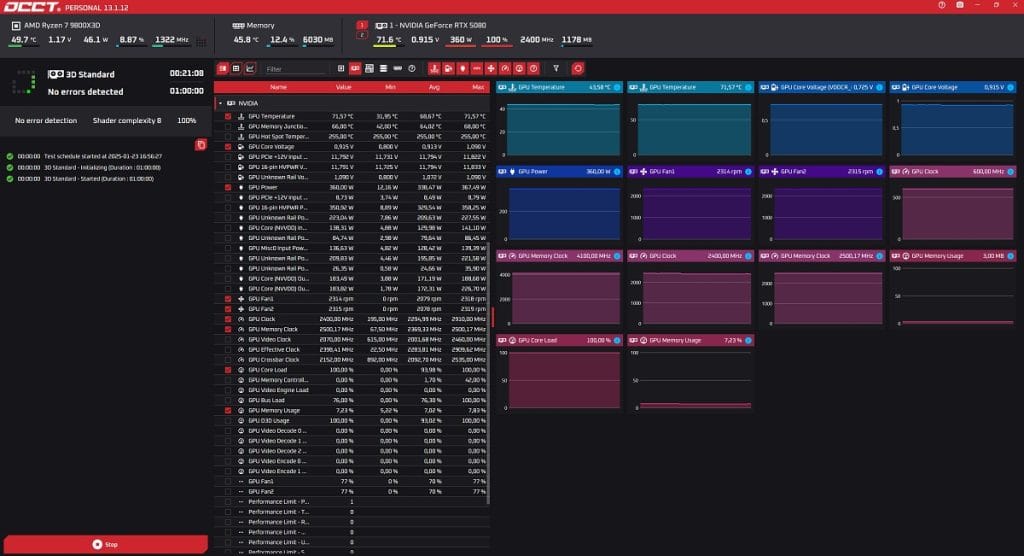The height and width of the screenshot is (556, 1024).
Task: Open the help icon in title bar
Action: pyautogui.click(x=941, y=6)
